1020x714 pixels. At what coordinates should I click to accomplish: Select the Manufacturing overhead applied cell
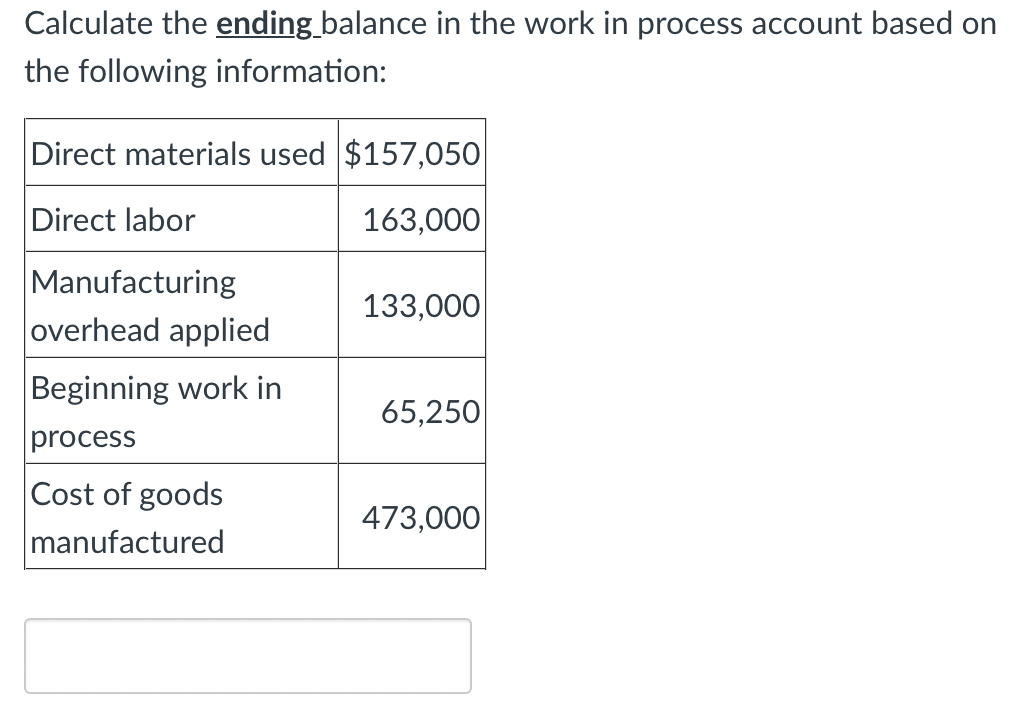(150, 305)
